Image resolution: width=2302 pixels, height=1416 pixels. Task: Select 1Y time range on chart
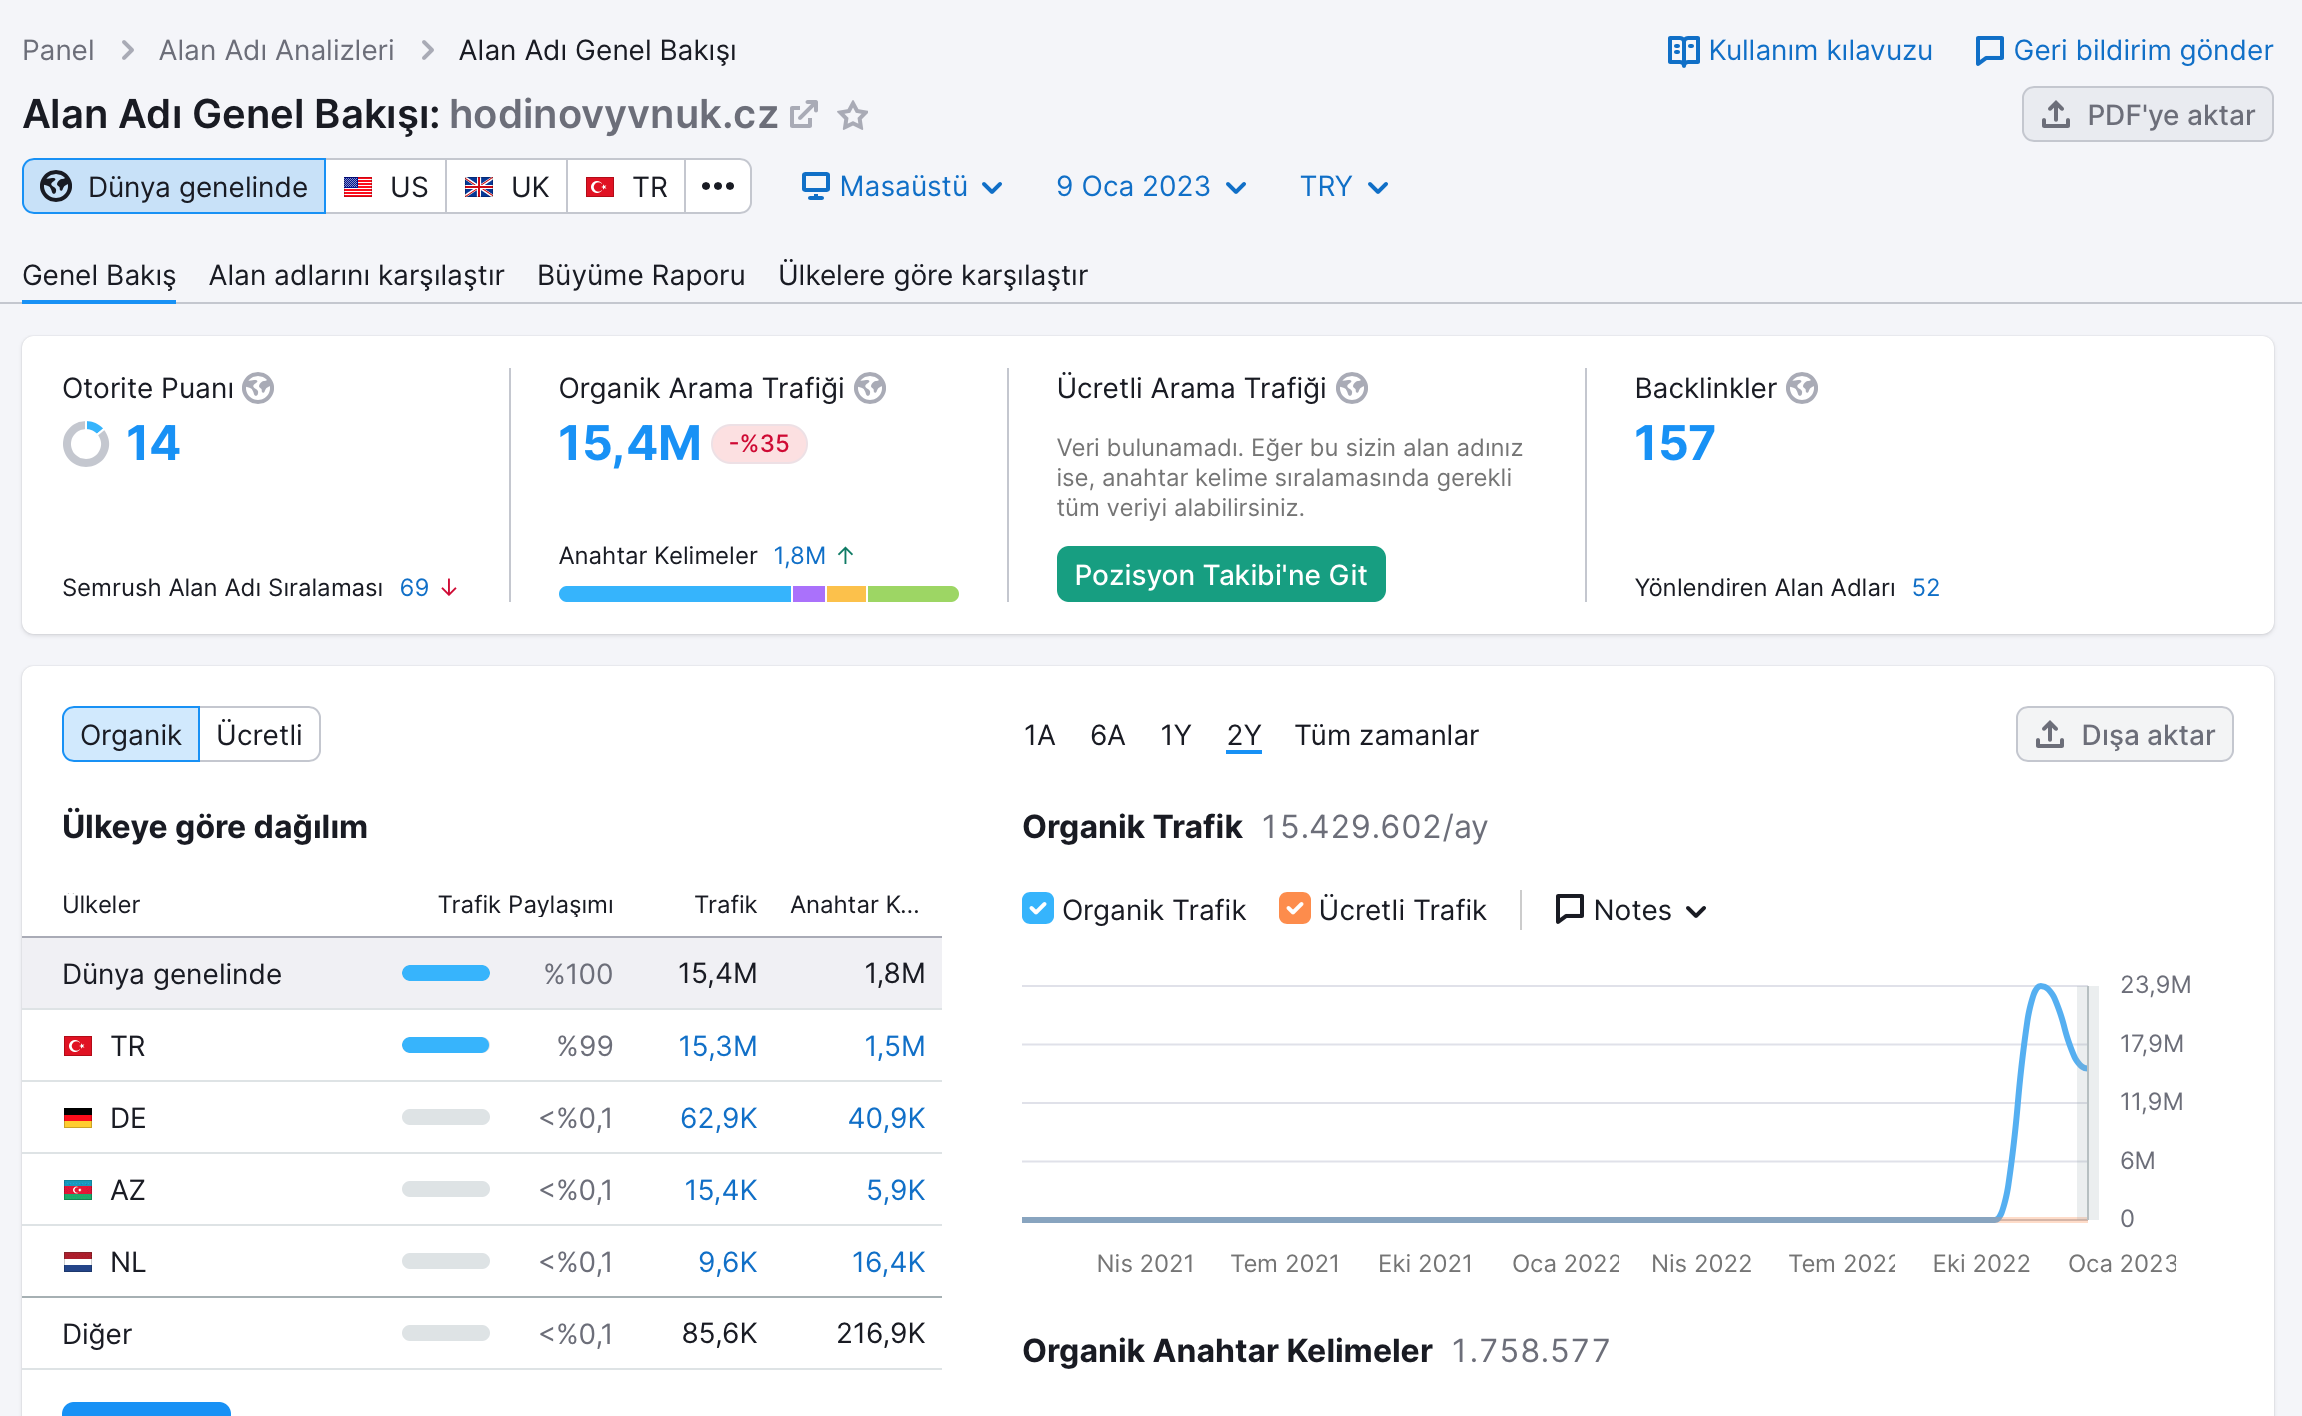click(1176, 735)
